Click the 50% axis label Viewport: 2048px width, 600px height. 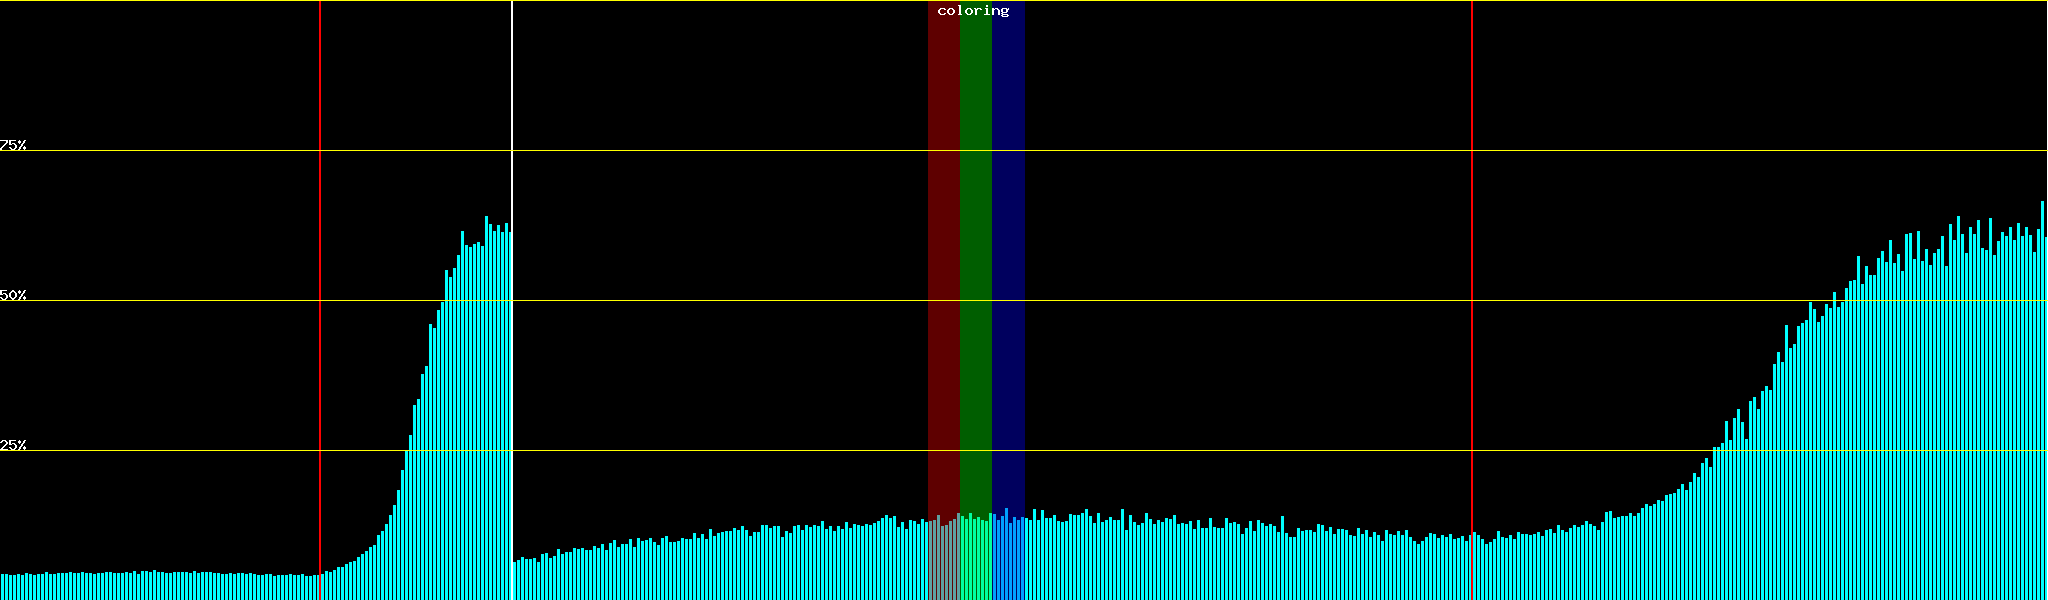click(x=13, y=295)
